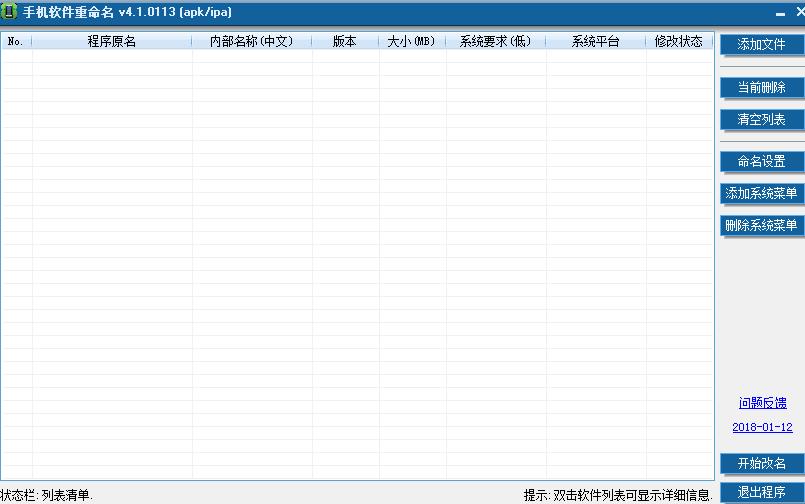Click 大小(MB) column header
Screen dimensions: 805x504
pyautogui.click(x=412, y=42)
